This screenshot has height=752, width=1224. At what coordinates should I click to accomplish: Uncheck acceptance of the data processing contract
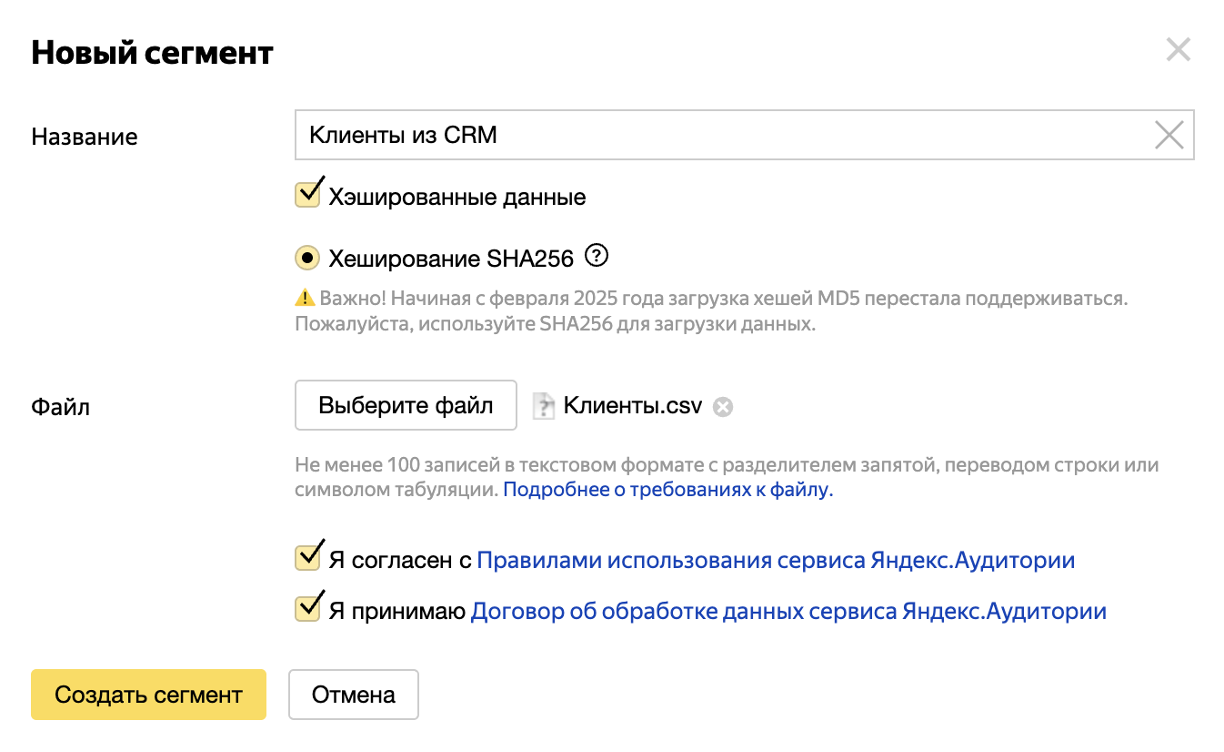[309, 609]
